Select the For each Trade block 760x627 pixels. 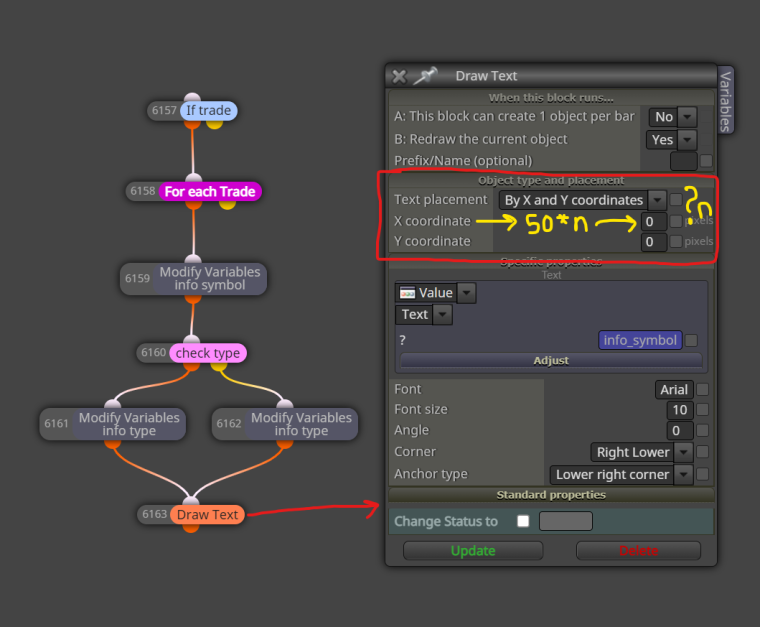click(210, 191)
